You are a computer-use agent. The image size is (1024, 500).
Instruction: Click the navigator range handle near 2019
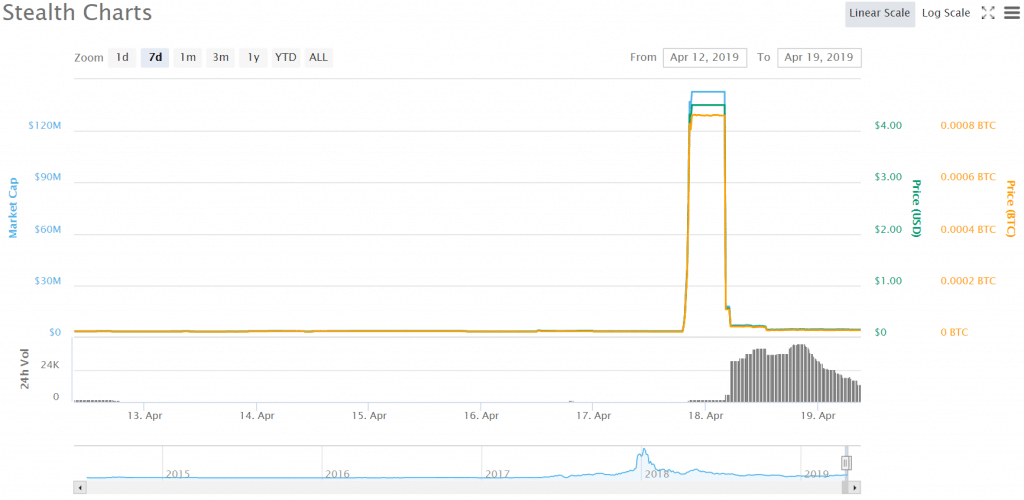click(846, 463)
